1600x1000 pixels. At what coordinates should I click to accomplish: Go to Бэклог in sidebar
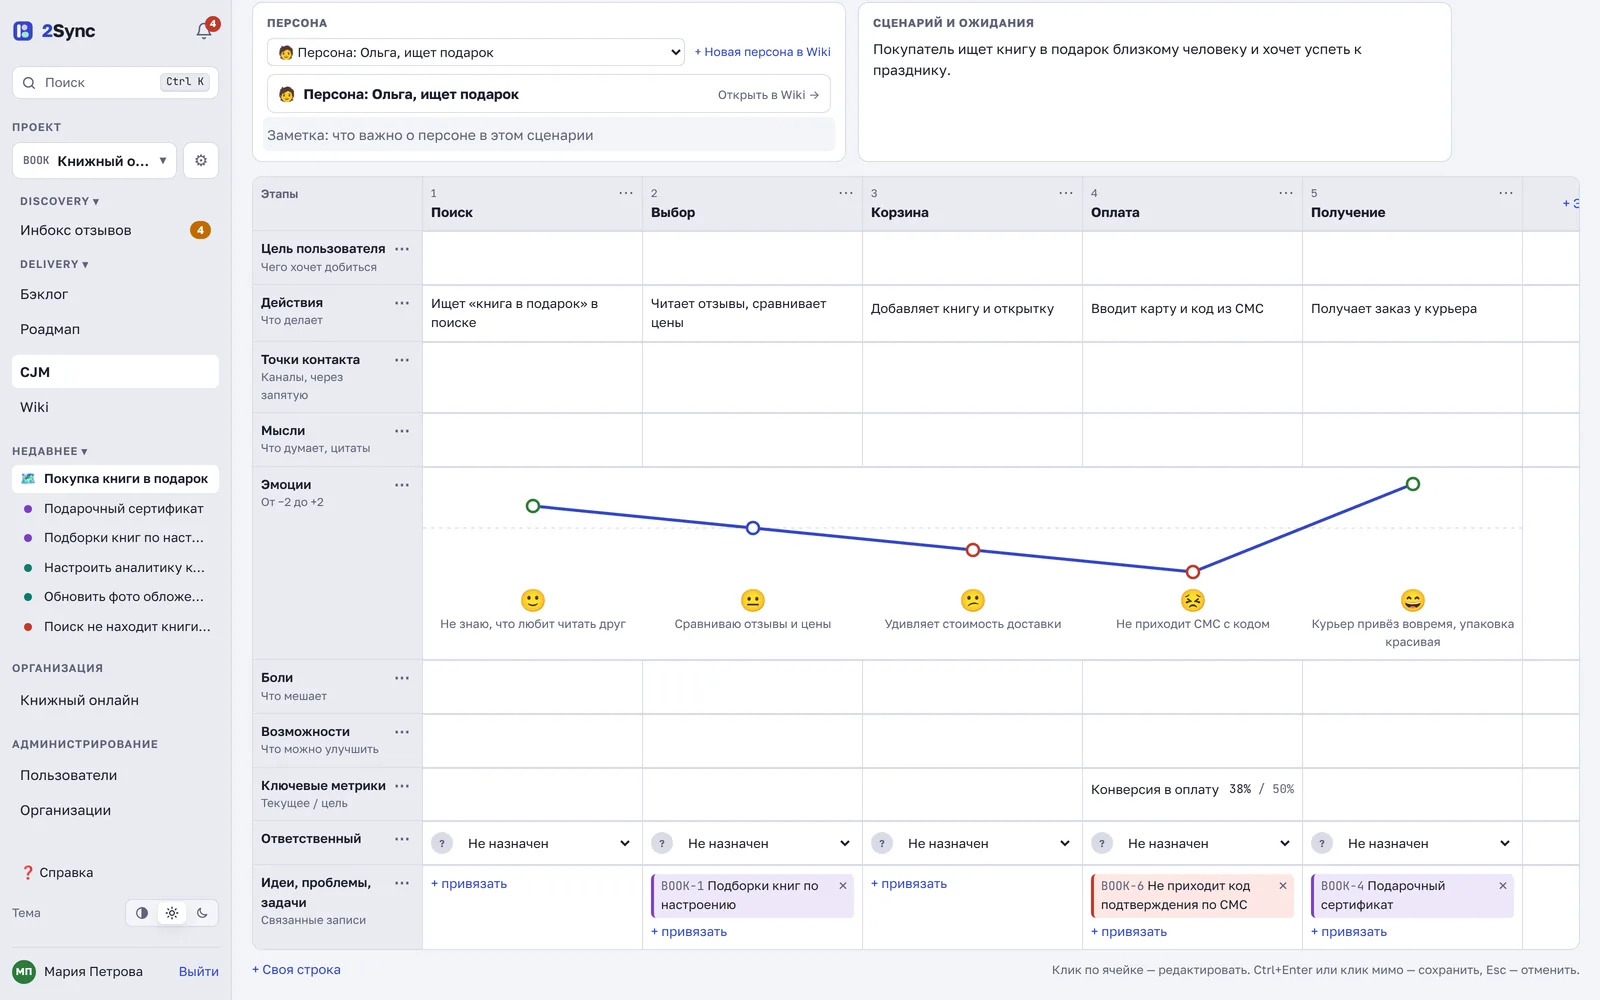click(x=44, y=294)
